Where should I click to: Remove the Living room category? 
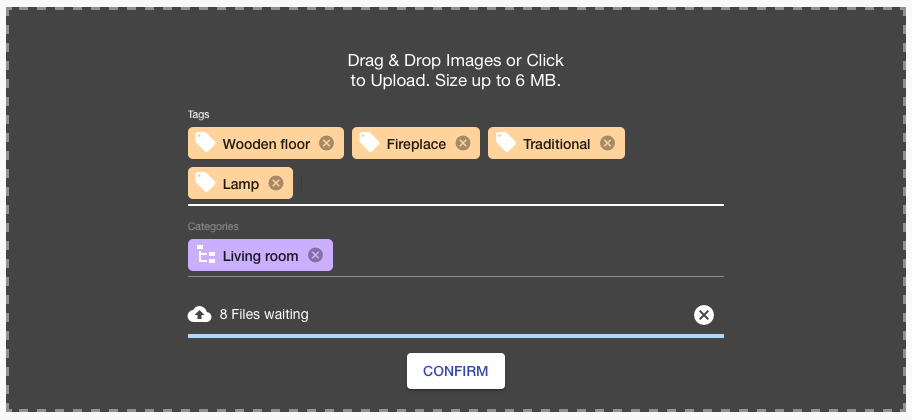click(x=315, y=255)
